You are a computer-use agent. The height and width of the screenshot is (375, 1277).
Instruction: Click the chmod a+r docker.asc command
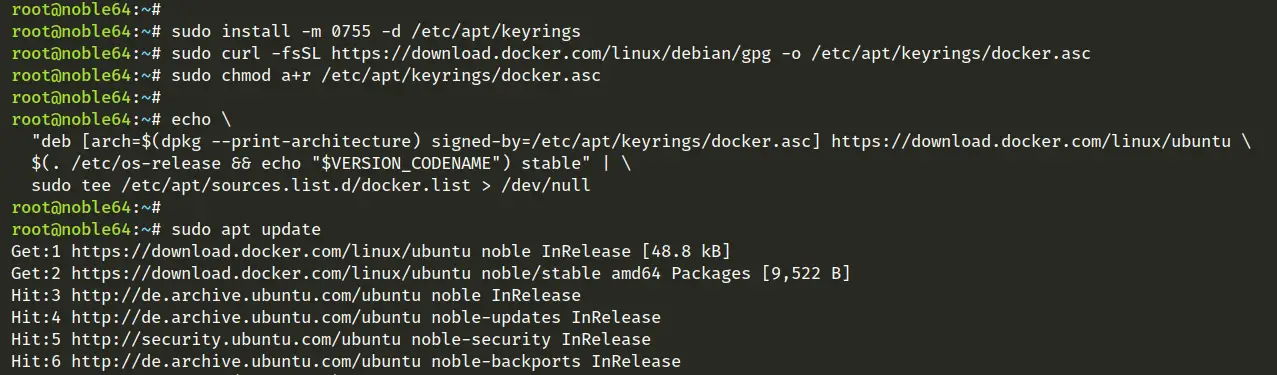(387, 75)
